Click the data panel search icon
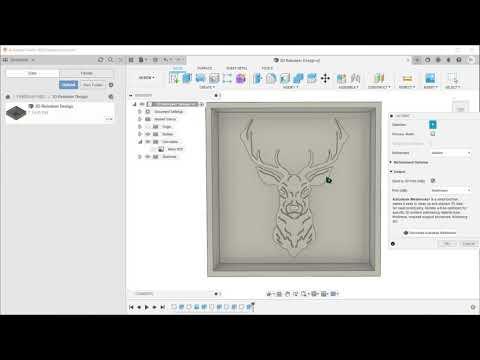Screen dimensions: 480x360 (110, 60)
